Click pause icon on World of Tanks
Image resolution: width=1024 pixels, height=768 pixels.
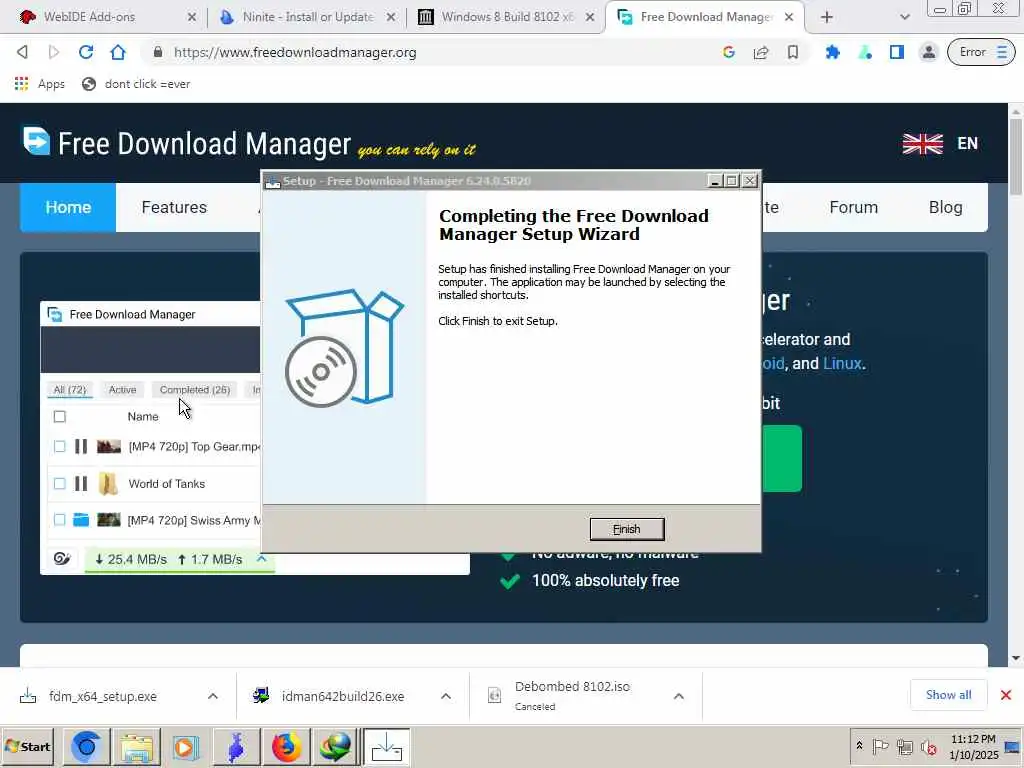pyautogui.click(x=81, y=483)
